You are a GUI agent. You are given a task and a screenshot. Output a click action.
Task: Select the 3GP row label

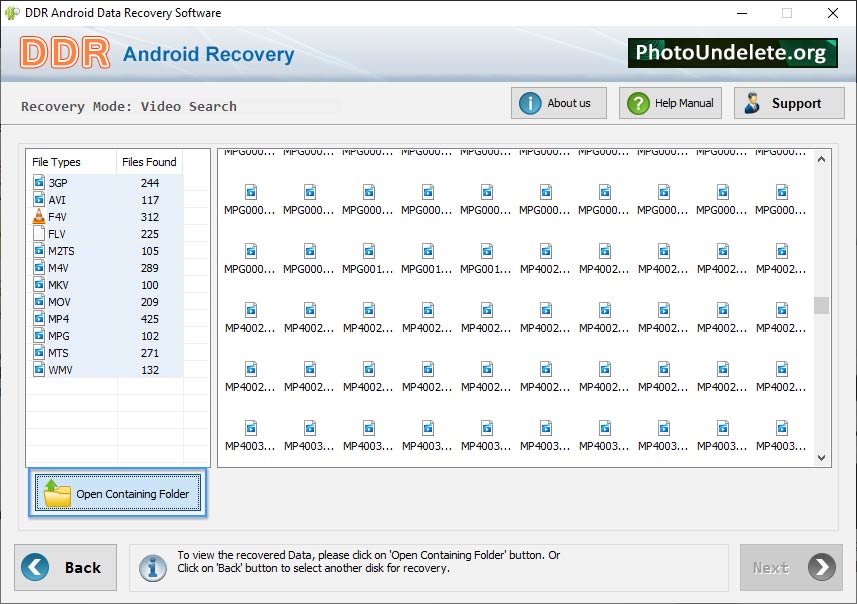coord(58,183)
